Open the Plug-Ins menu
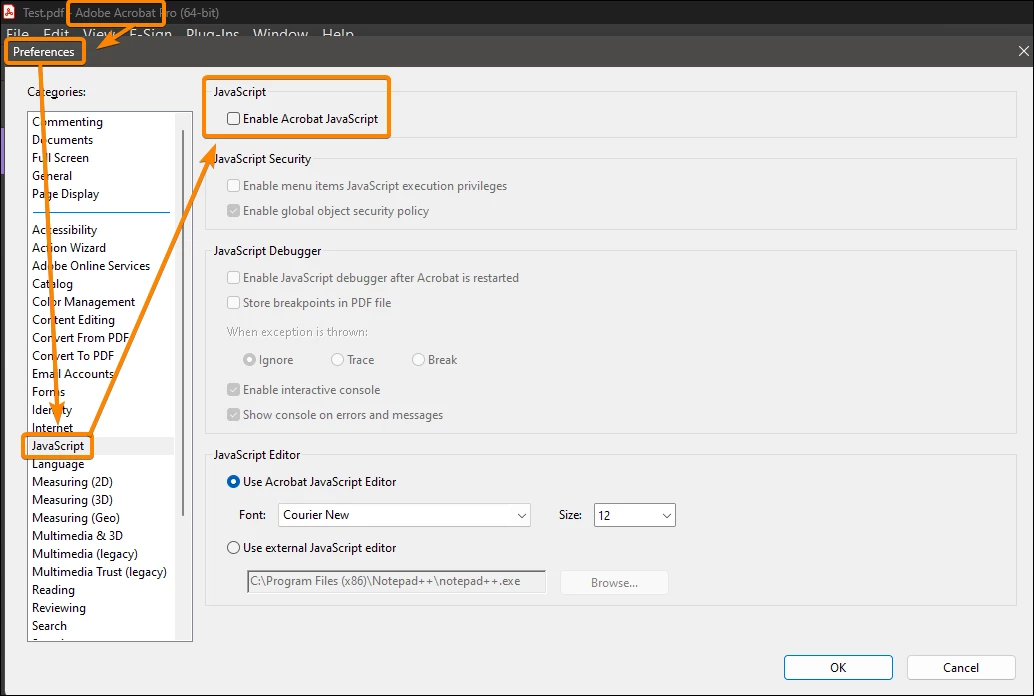1034x696 pixels. click(212, 34)
